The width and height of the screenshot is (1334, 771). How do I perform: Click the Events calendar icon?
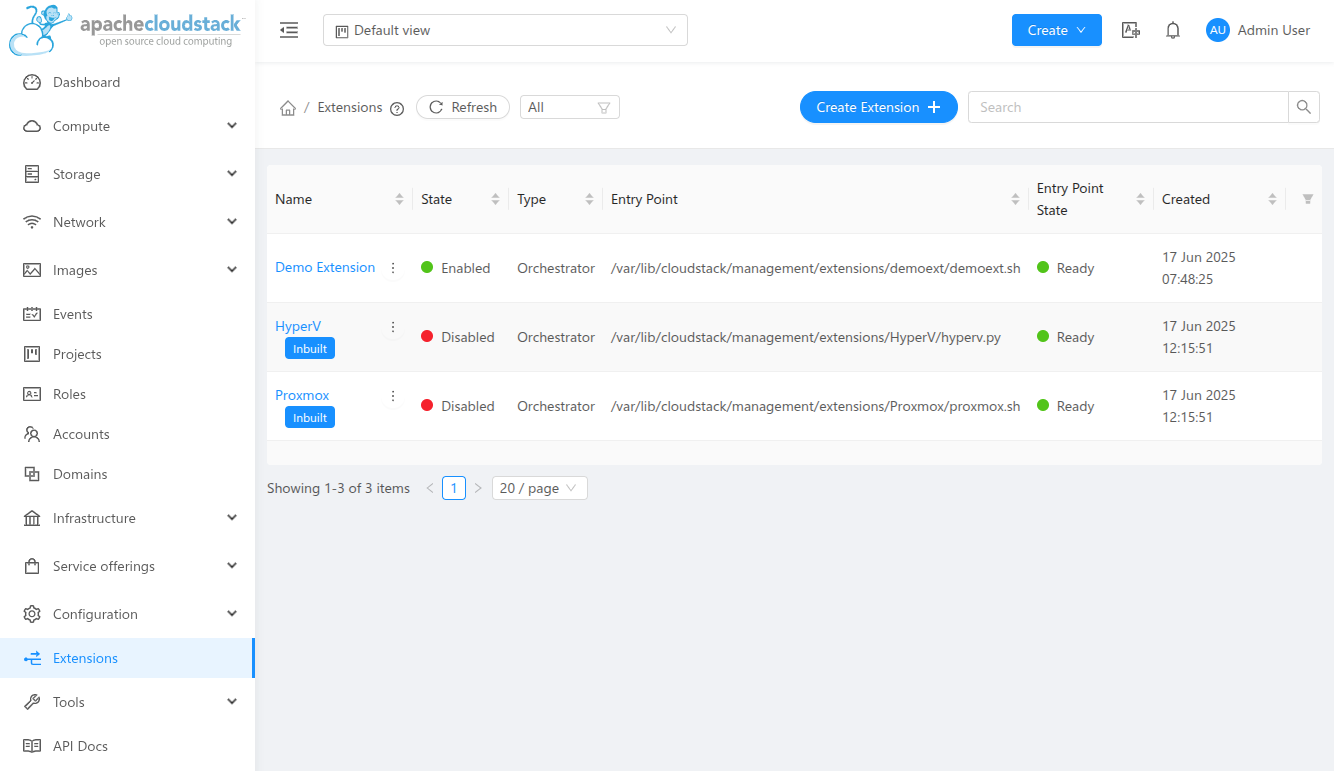coord(32,314)
